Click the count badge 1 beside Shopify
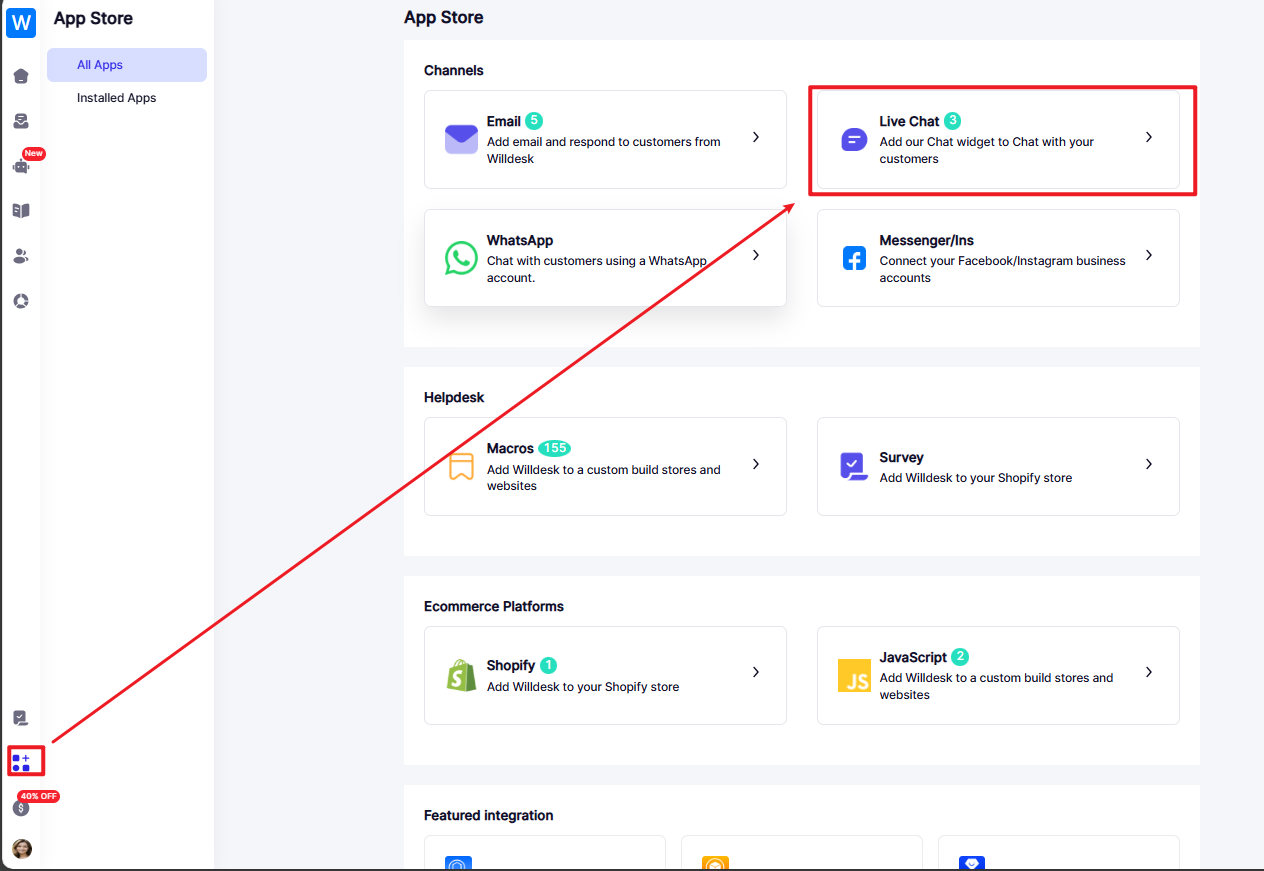The width and height of the screenshot is (1264, 871). point(549,665)
